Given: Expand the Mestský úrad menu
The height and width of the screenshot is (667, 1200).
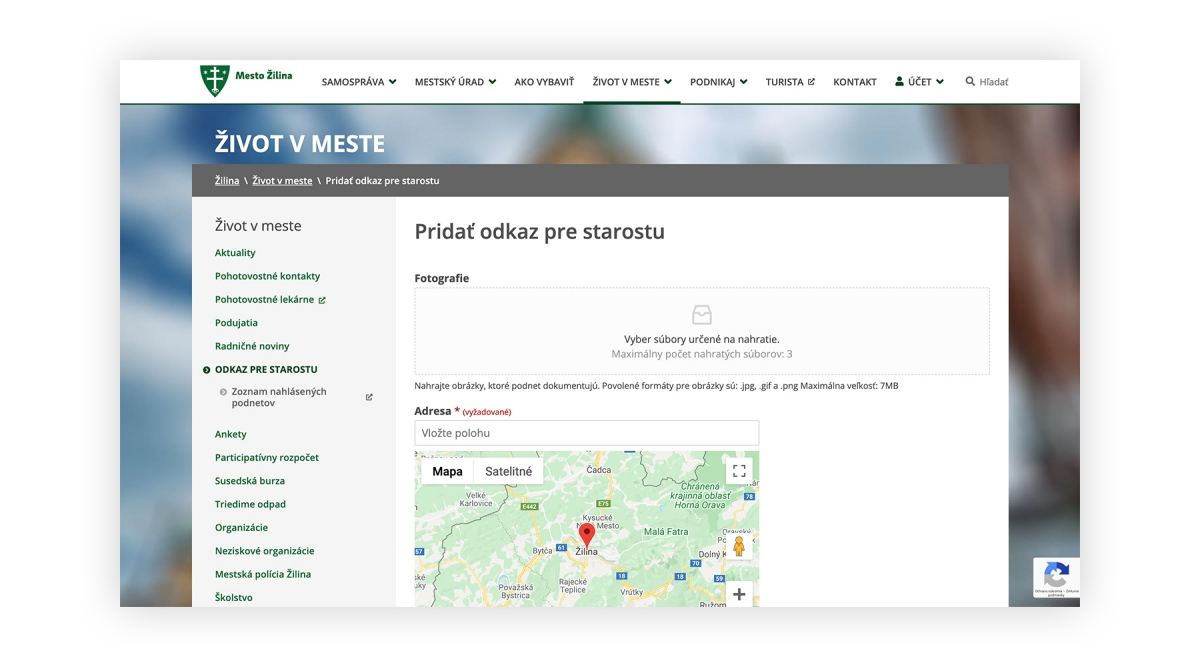Looking at the screenshot, I should click(x=455, y=82).
